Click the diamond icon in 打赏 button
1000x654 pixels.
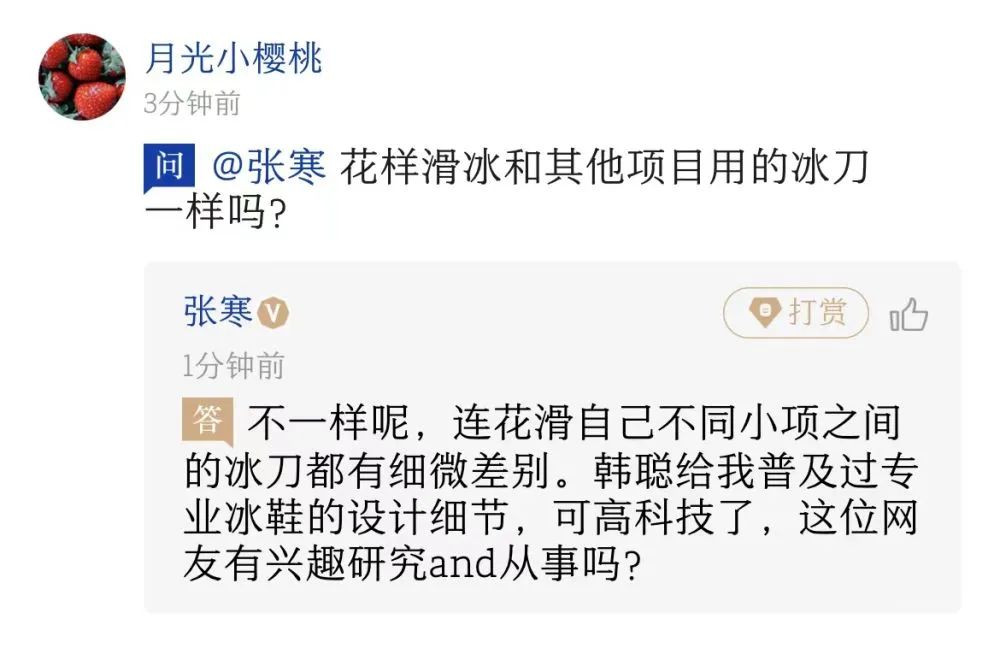(765, 313)
